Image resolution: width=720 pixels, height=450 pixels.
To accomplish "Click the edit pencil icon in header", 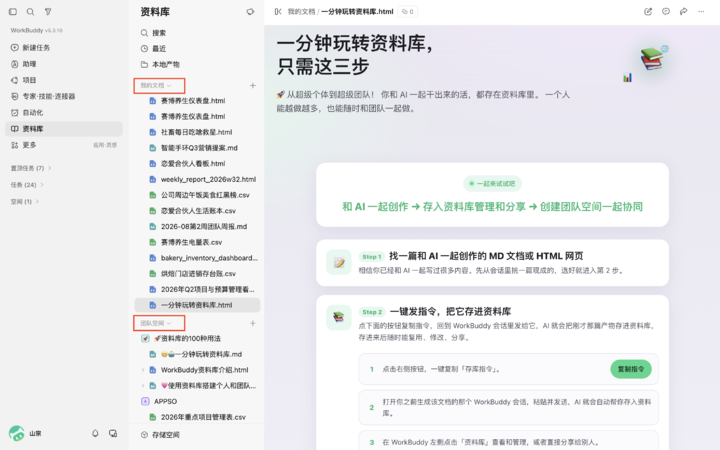I will point(648,12).
